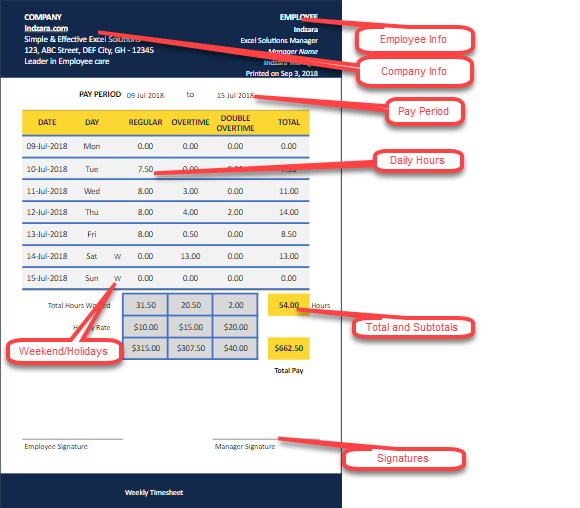
Task: Click the $662.50 total pay cell
Action: tap(289, 348)
